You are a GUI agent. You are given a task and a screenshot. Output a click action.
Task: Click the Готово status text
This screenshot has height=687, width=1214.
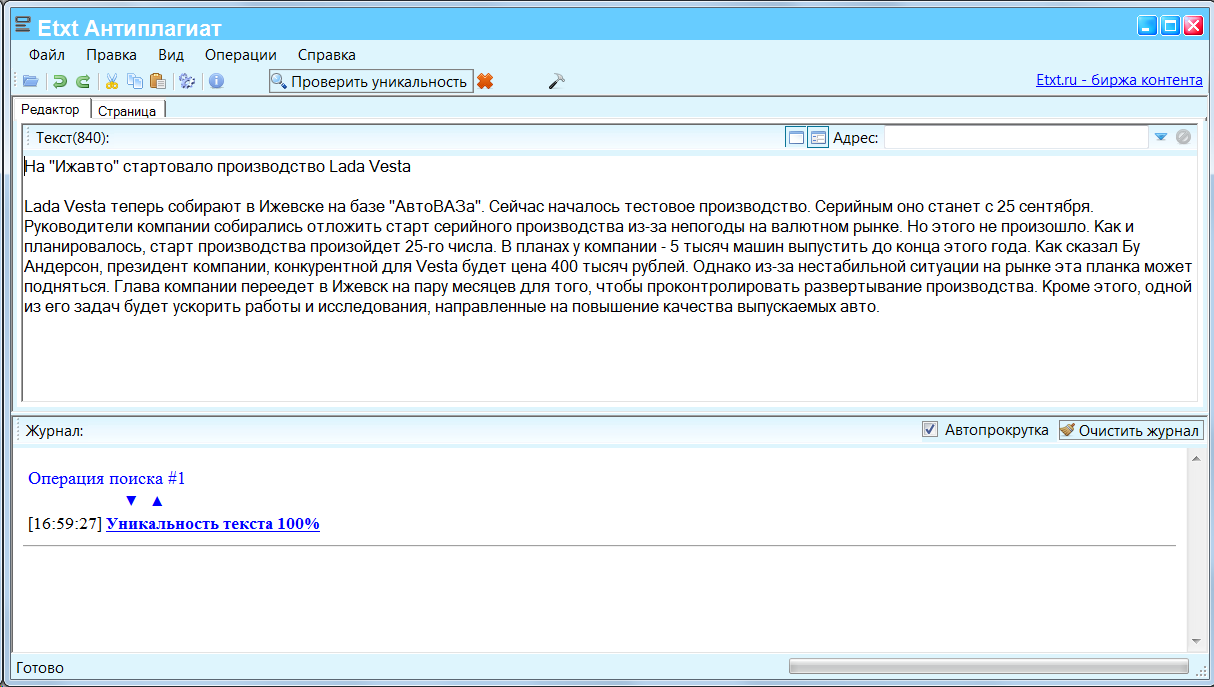[x=40, y=667]
